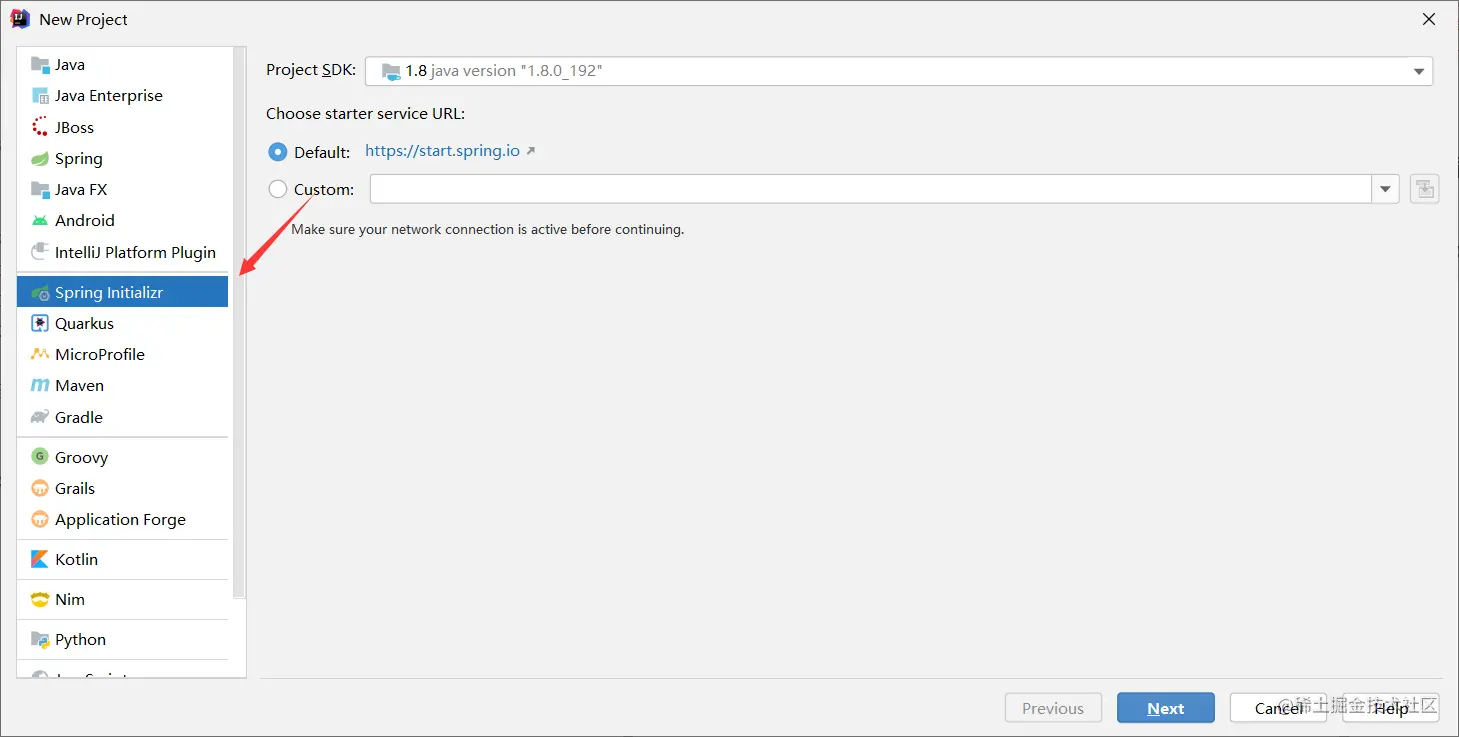This screenshot has width=1459, height=737.
Task: Expand the Custom URL history dropdown arrow
Action: click(1386, 189)
